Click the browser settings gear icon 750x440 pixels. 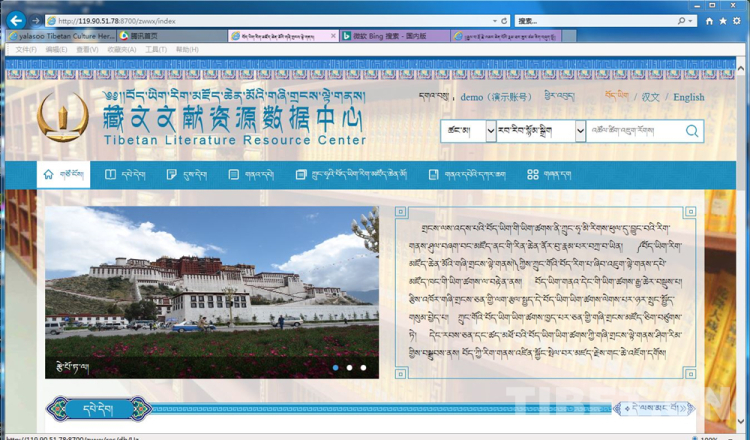[x=737, y=20]
